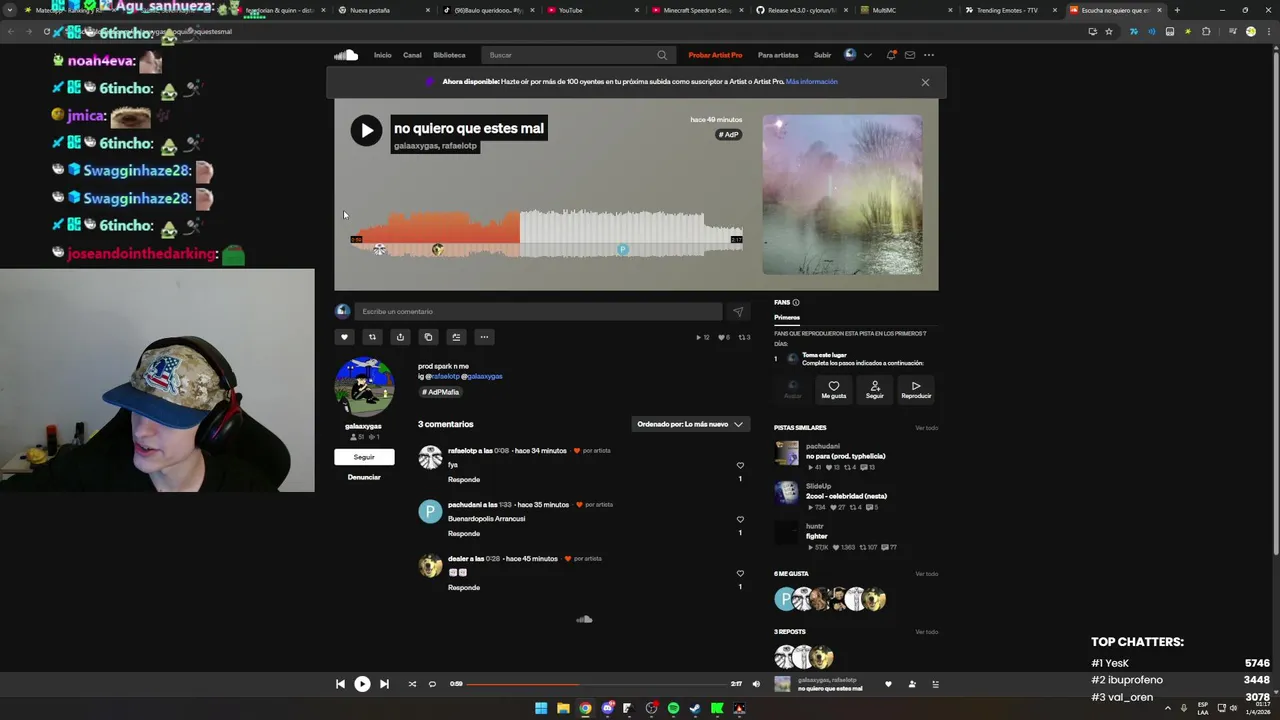
Task: Open galaaxygas profile avatar image
Action: tap(364, 387)
